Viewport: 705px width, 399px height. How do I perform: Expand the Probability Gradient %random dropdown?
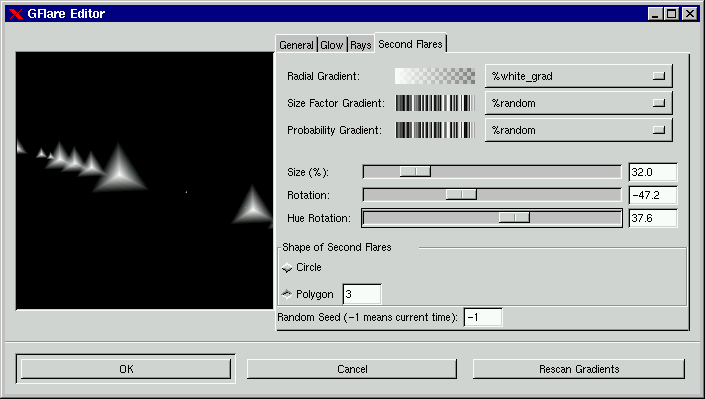coord(579,130)
